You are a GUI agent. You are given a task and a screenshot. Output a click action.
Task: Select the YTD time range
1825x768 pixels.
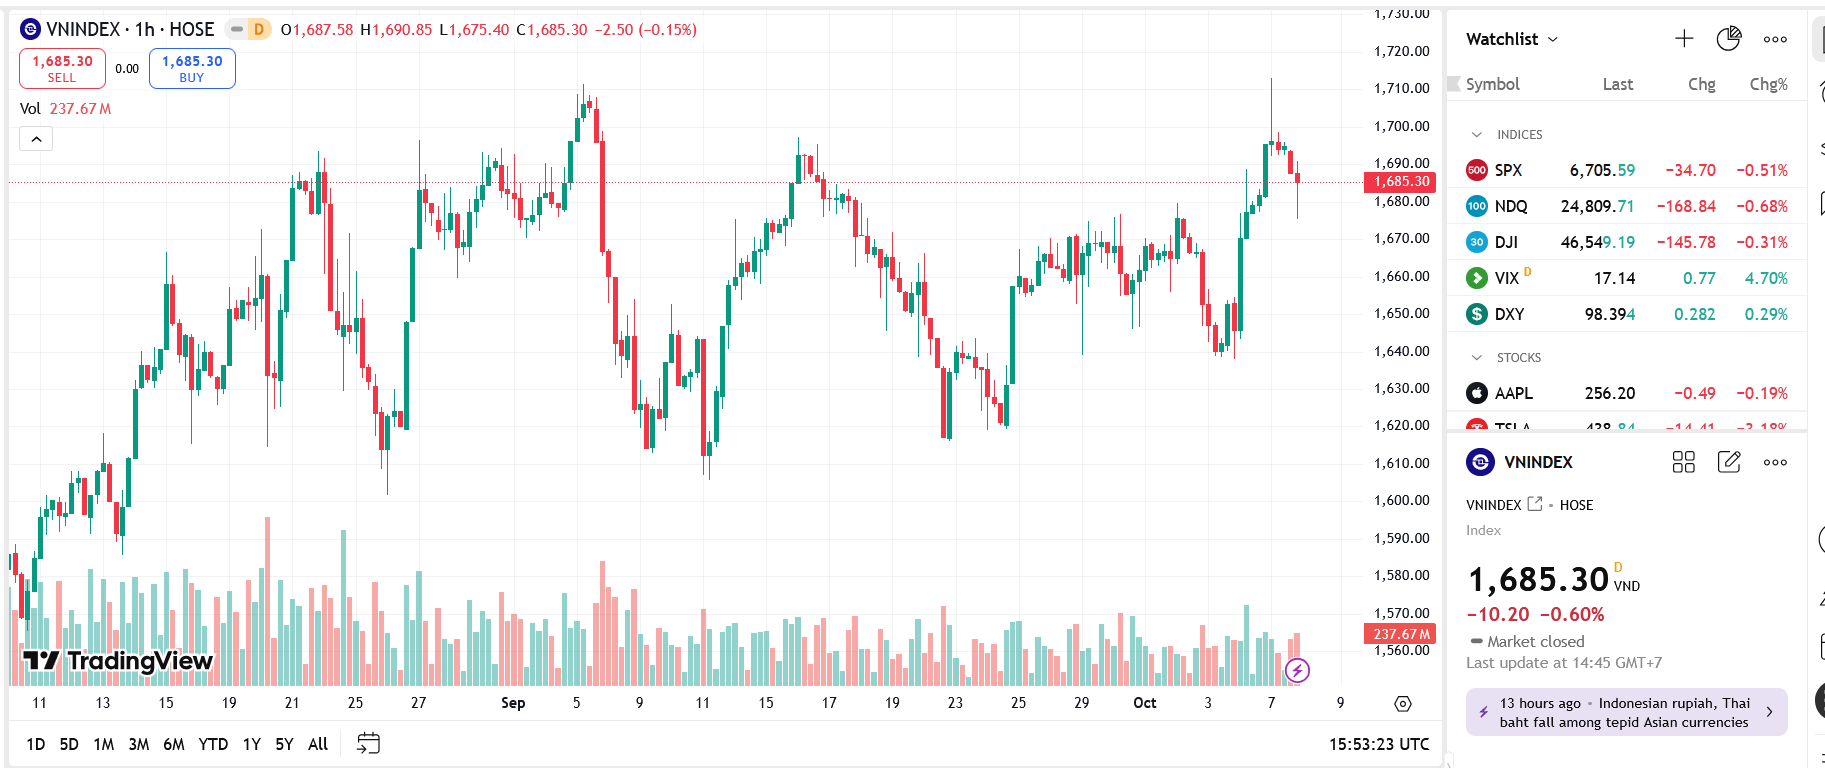point(213,744)
